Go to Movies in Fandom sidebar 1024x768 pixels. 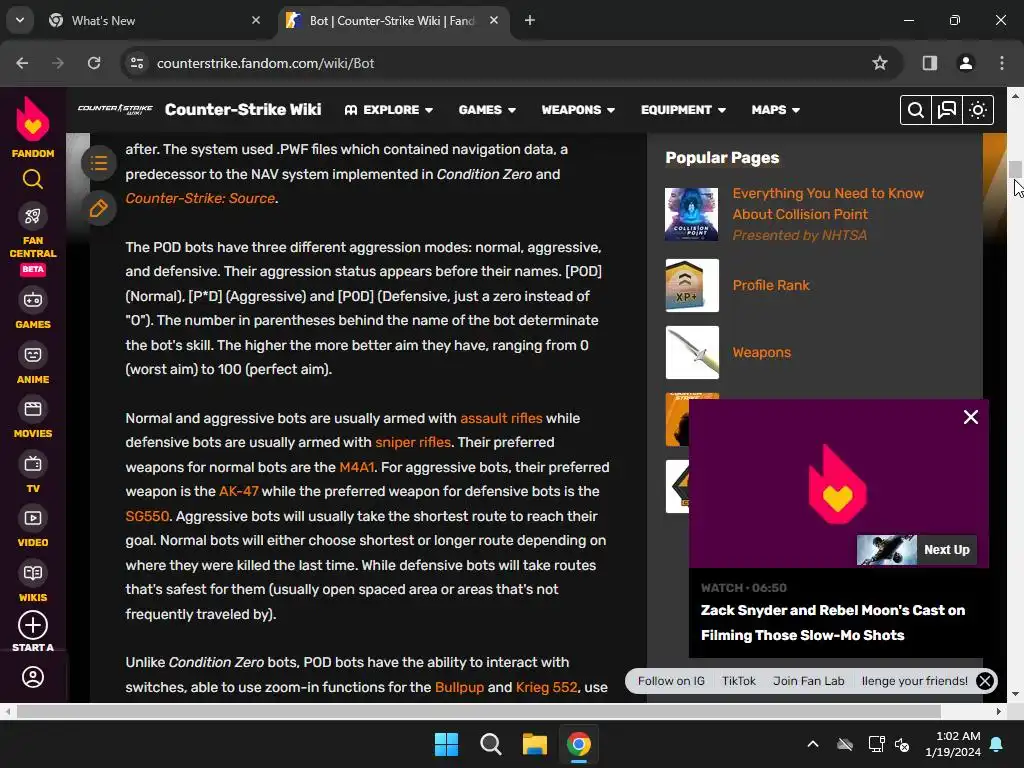tap(33, 418)
